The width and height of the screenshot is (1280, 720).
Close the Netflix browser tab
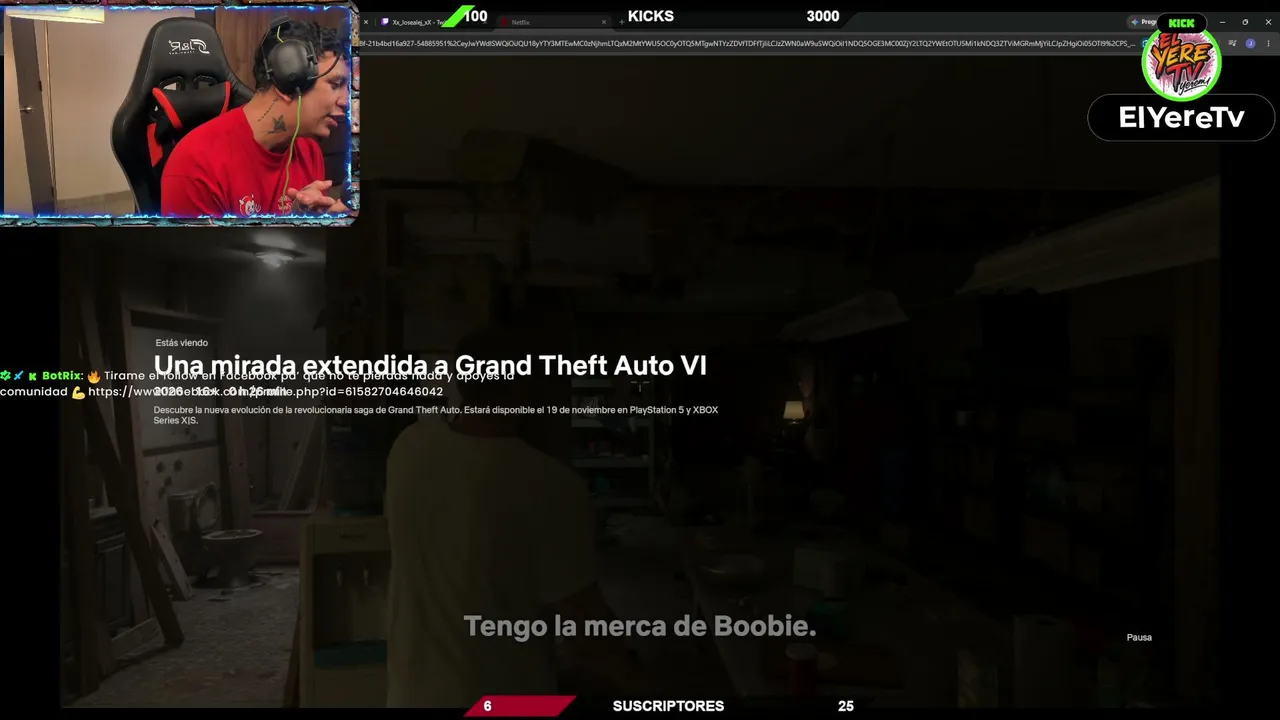[x=604, y=22]
